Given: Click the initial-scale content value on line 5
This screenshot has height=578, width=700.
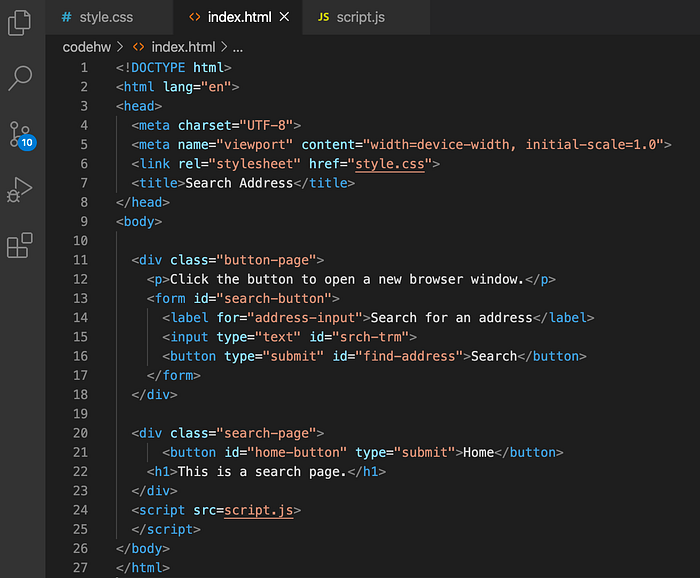Looking at the screenshot, I should (x=590, y=145).
